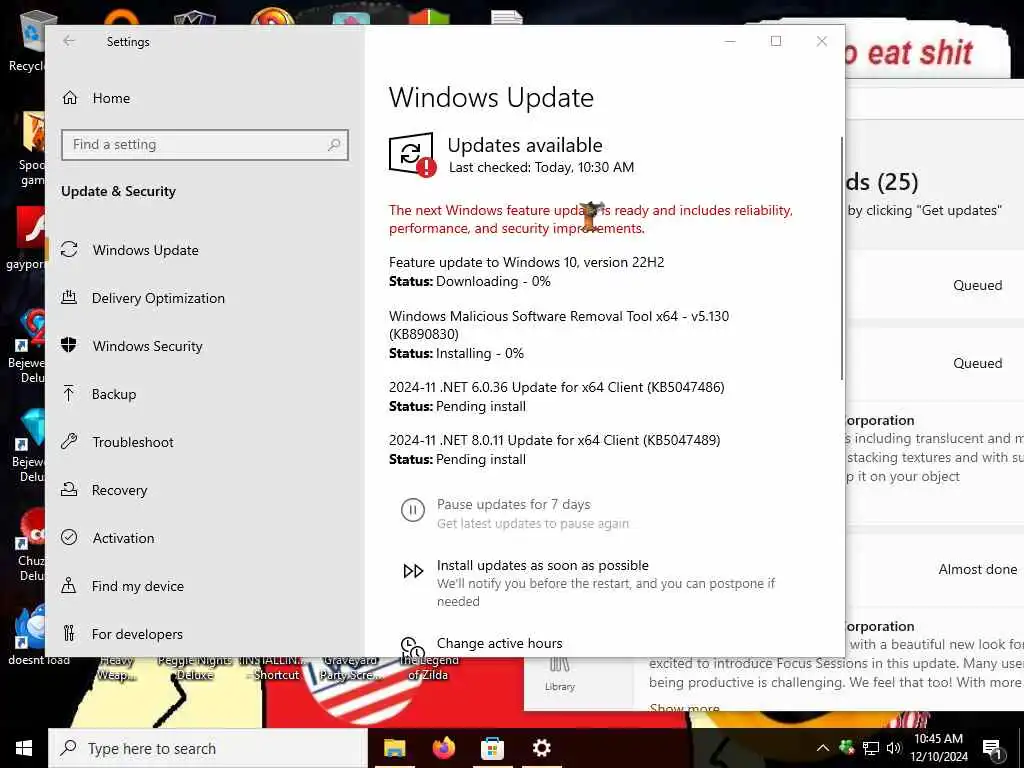This screenshot has width=1024, height=768.
Task: Open Microsoft Store from taskbar
Action: point(492,748)
